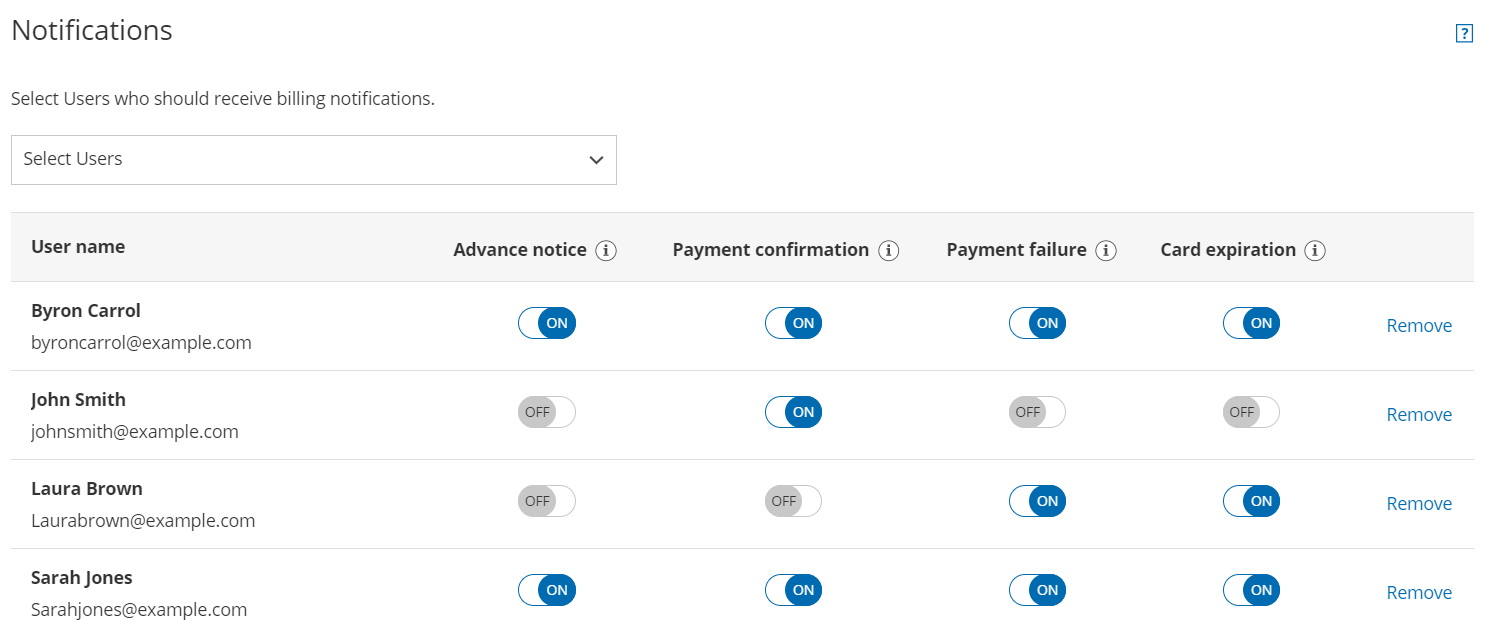Remove Byron Carrol from notifications
This screenshot has height=632, width=1489.
pyautogui.click(x=1419, y=325)
